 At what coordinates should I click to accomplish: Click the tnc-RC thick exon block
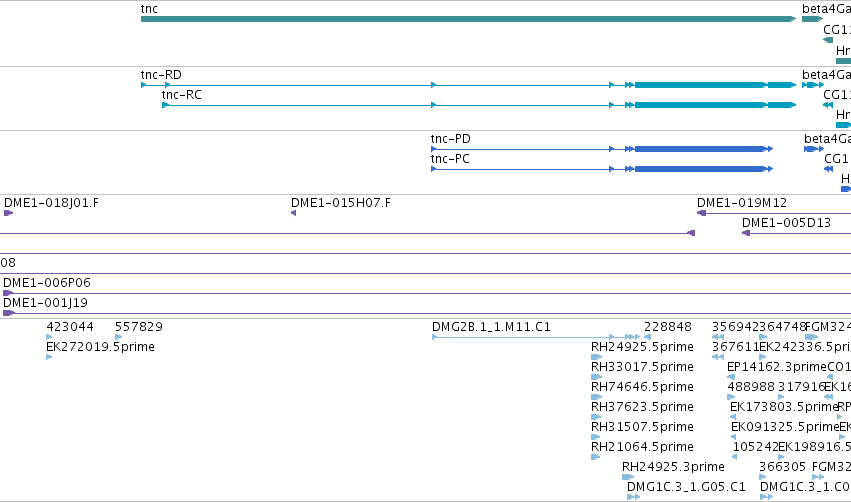(x=700, y=105)
